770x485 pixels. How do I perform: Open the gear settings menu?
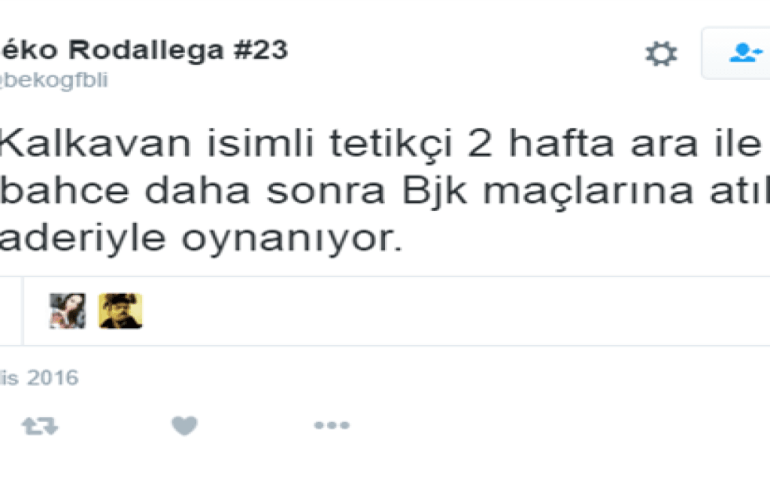tap(661, 54)
